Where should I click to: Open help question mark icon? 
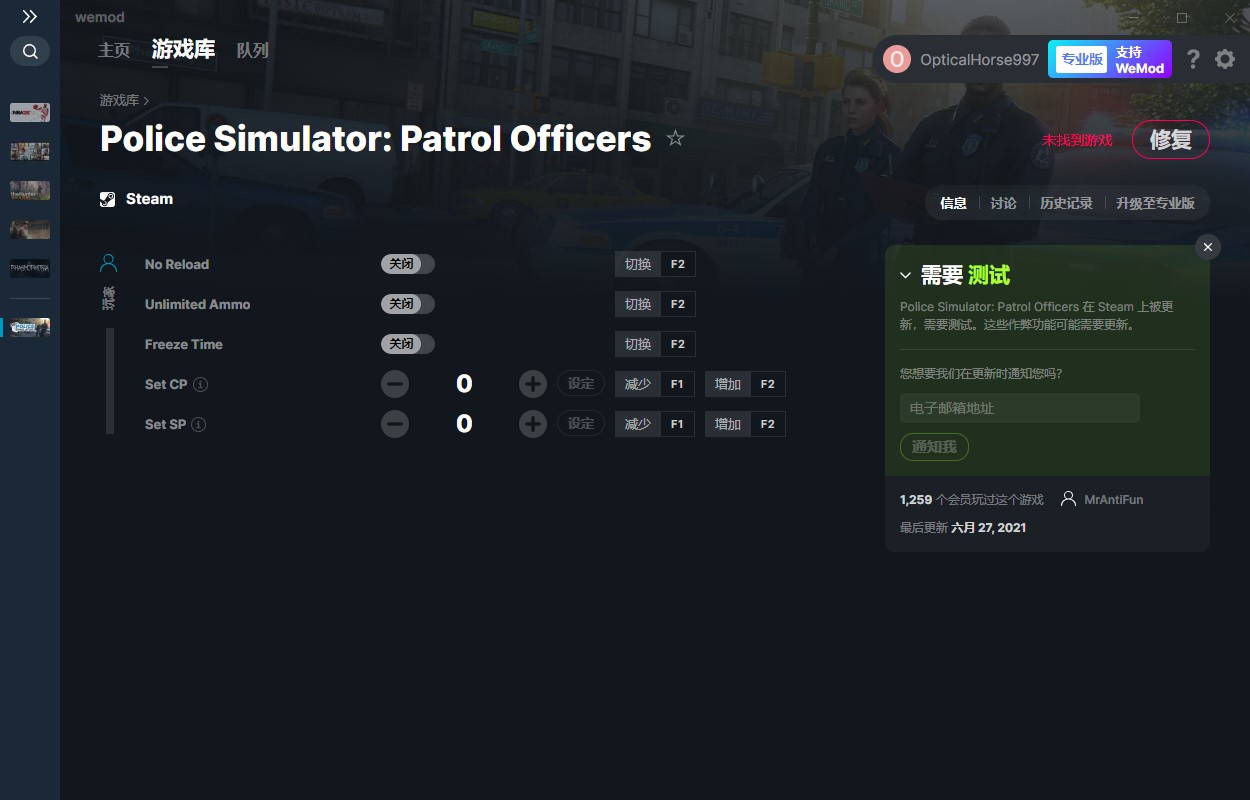(x=1193, y=59)
